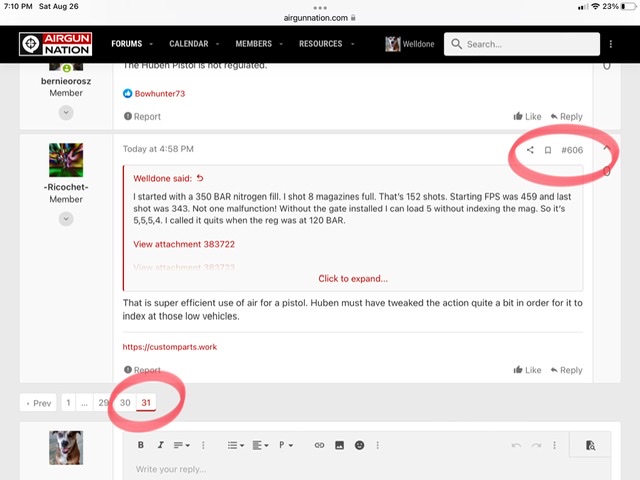Click the Search input field

(522, 44)
